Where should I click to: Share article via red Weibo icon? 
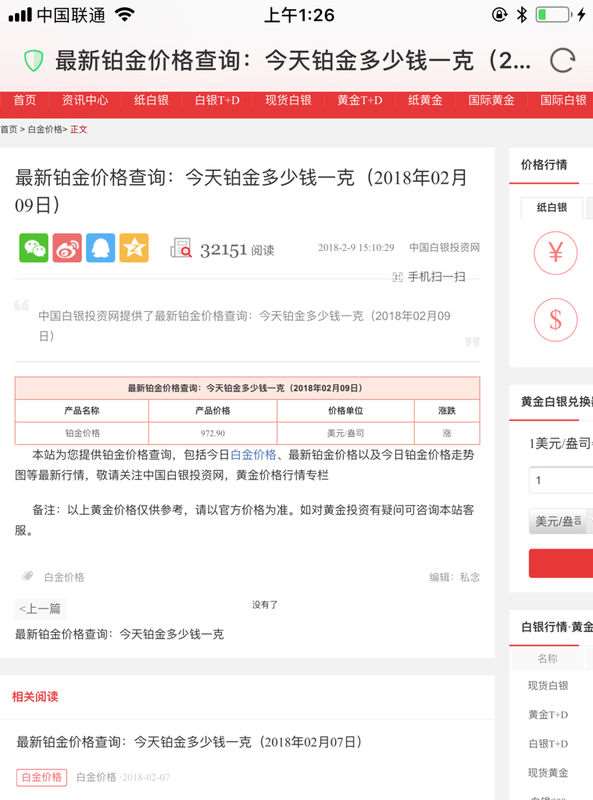[x=67, y=248]
